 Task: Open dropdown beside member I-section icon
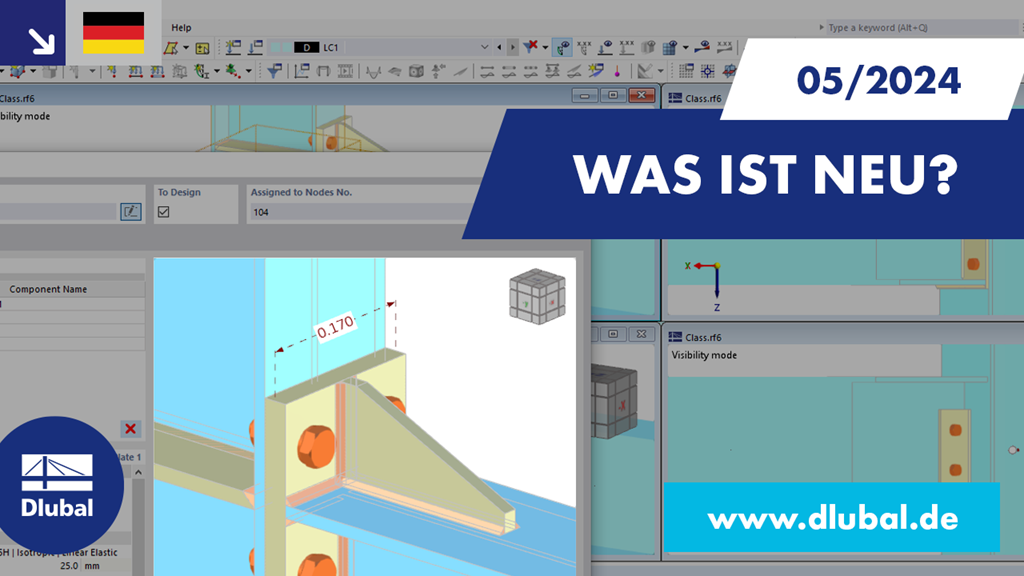[217, 71]
